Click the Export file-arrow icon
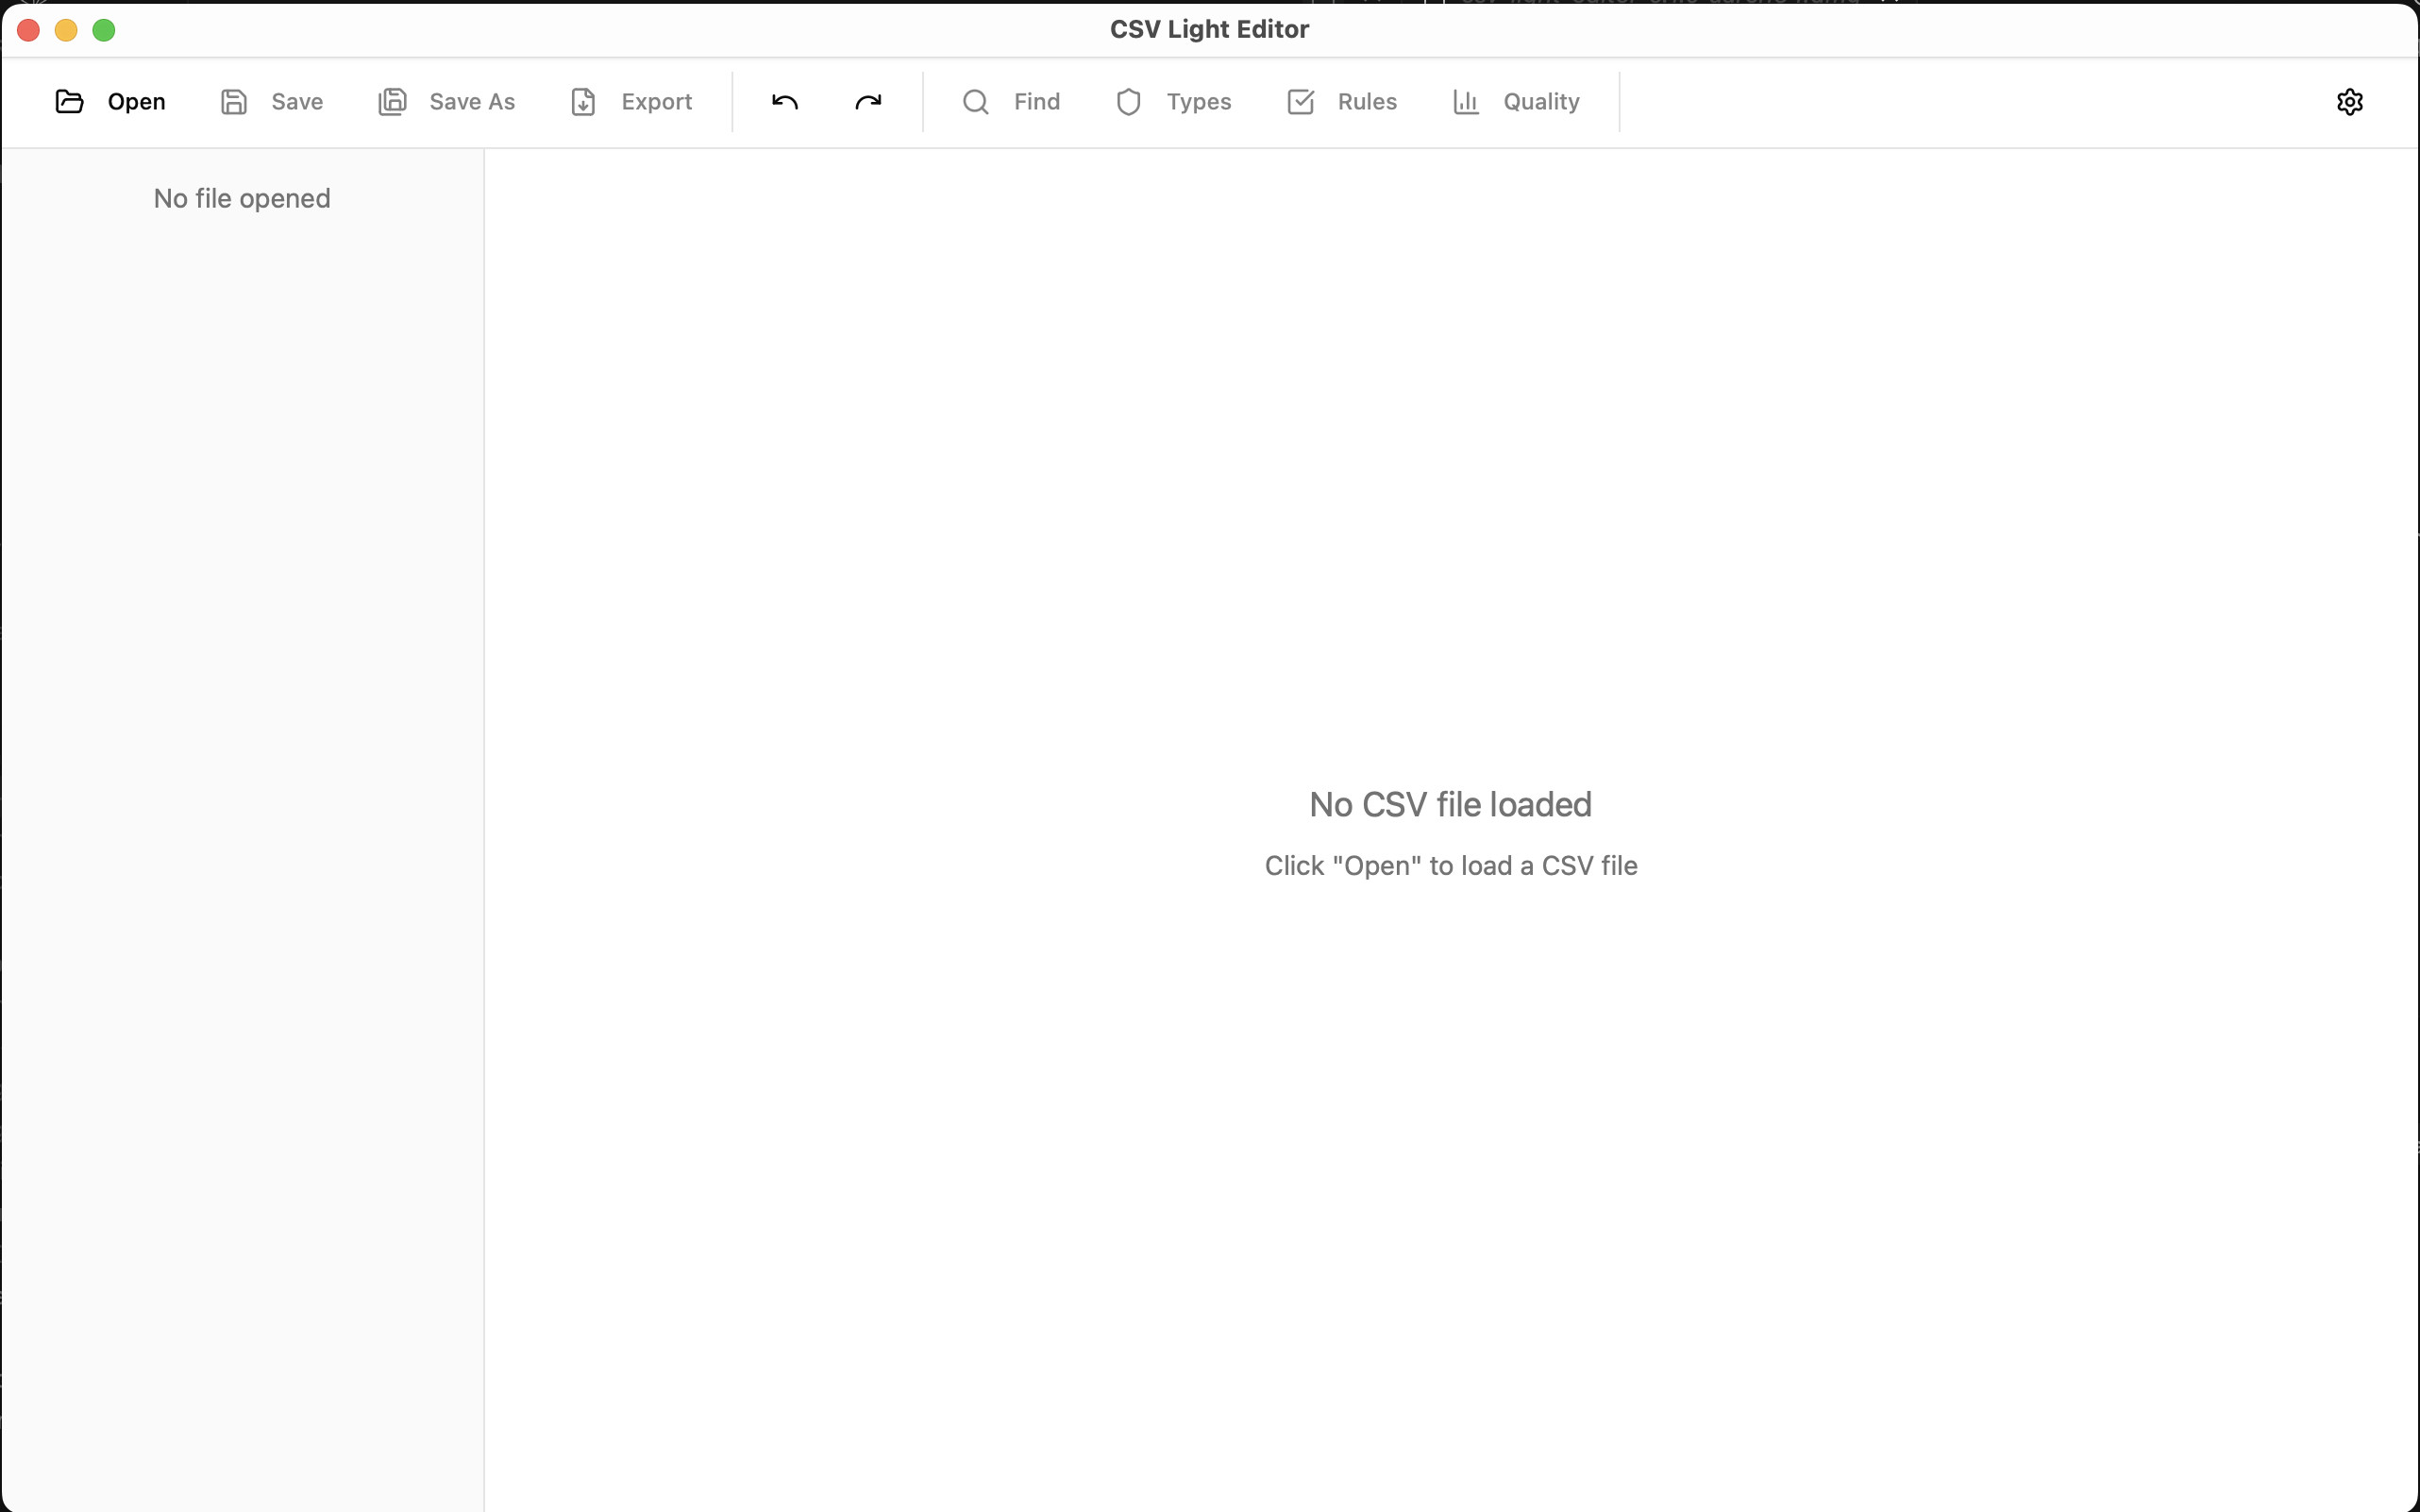 (x=583, y=102)
